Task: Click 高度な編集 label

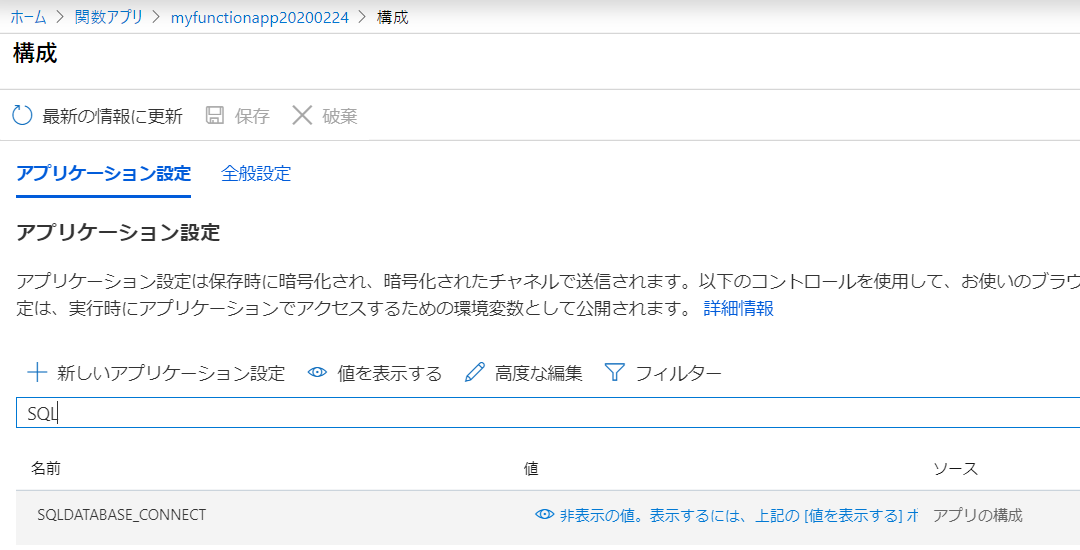Action: 538,373
